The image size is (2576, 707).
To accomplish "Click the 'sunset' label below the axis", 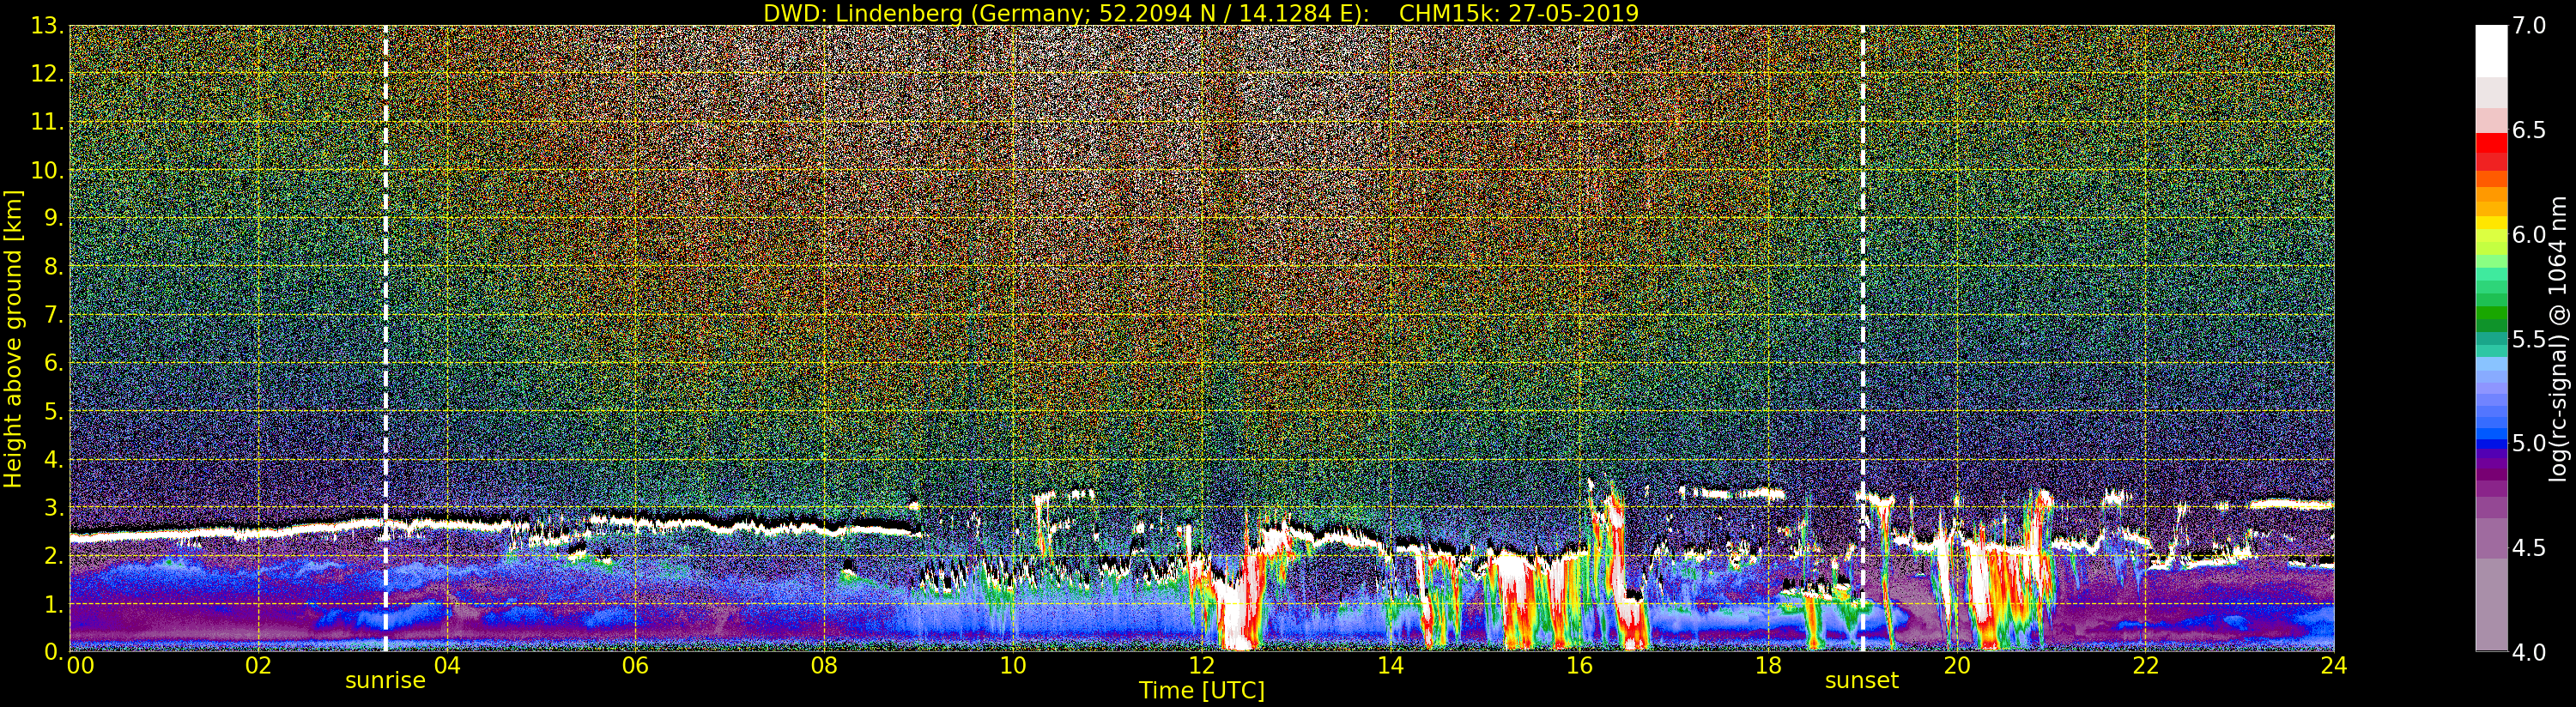I will tap(1861, 681).
